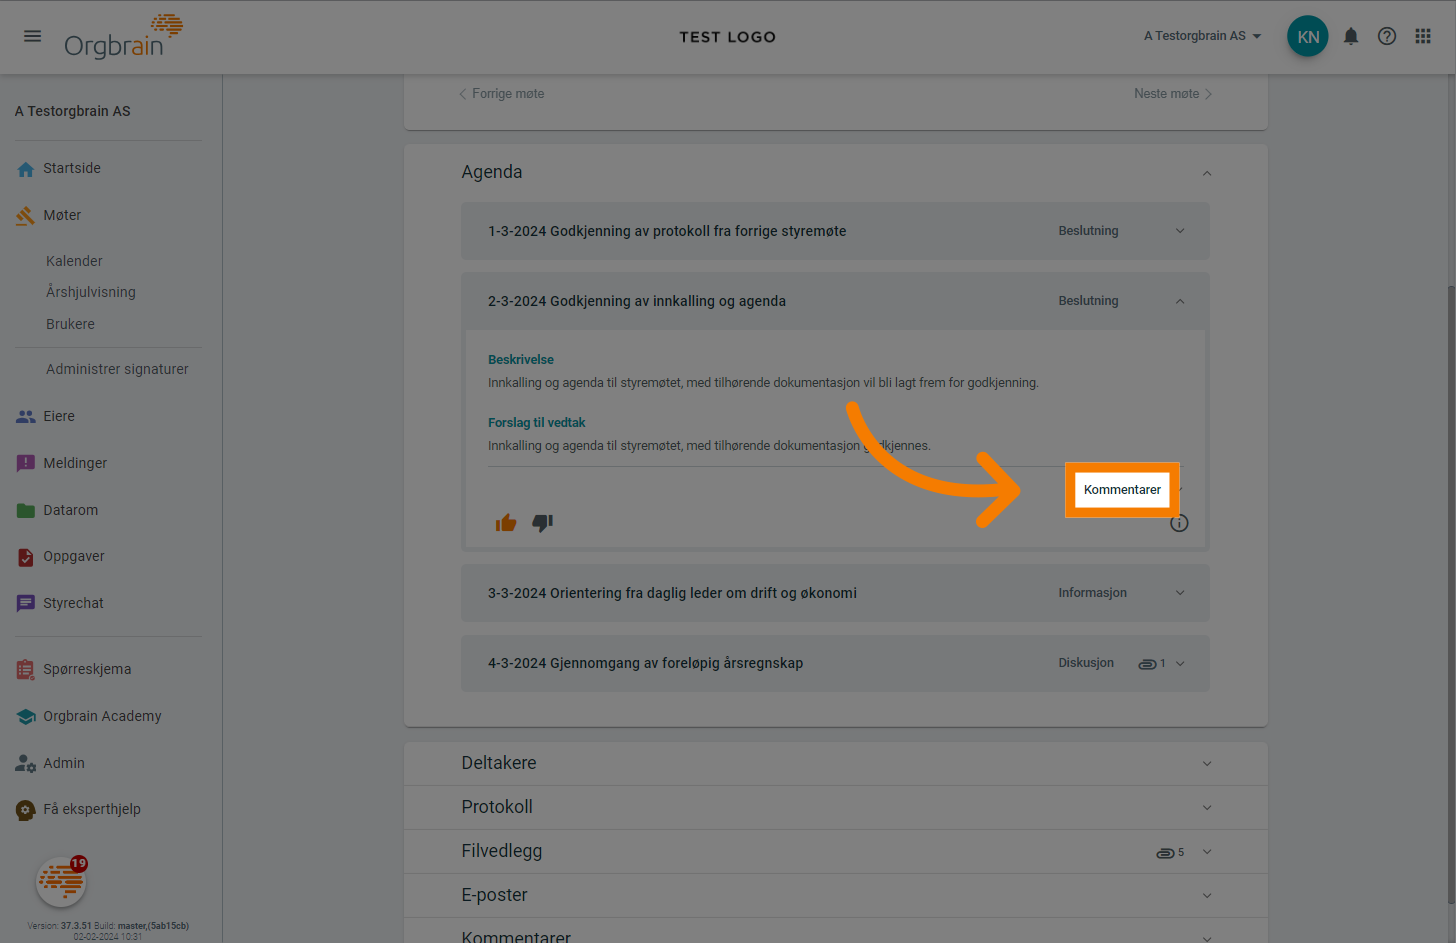This screenshot has width=1456, height=943.
Task: Open the notifications bell
Action: pos(1351,37)
